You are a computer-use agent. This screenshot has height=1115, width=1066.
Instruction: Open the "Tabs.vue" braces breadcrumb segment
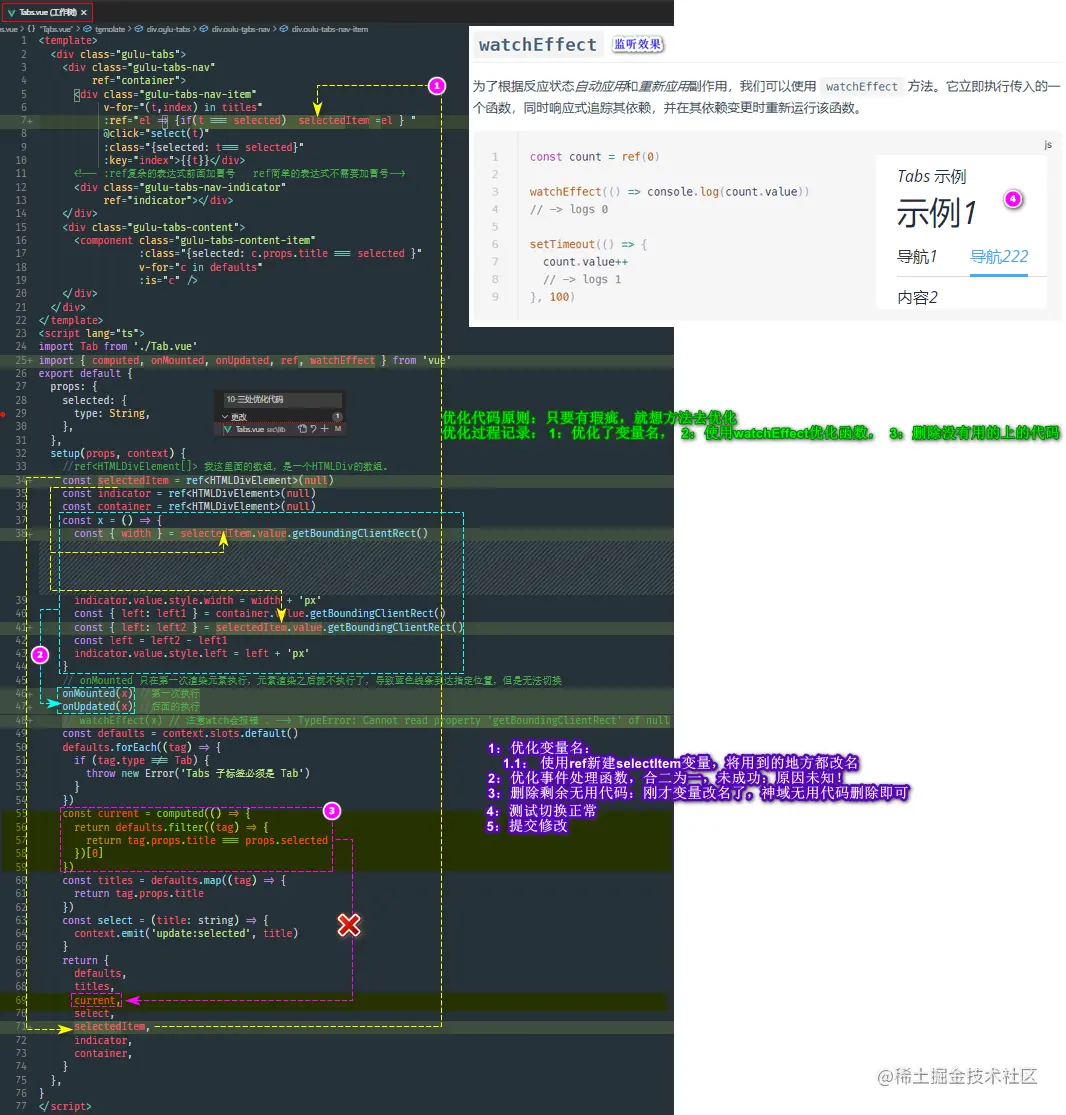click(50, 29)
